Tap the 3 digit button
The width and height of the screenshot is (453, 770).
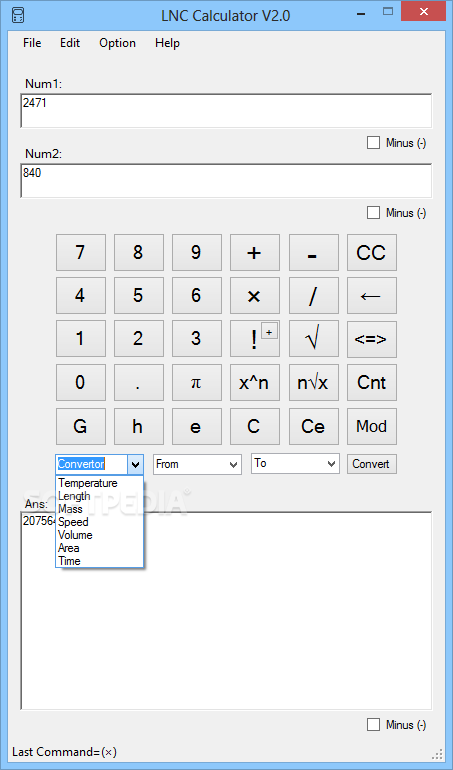[197, 339]
